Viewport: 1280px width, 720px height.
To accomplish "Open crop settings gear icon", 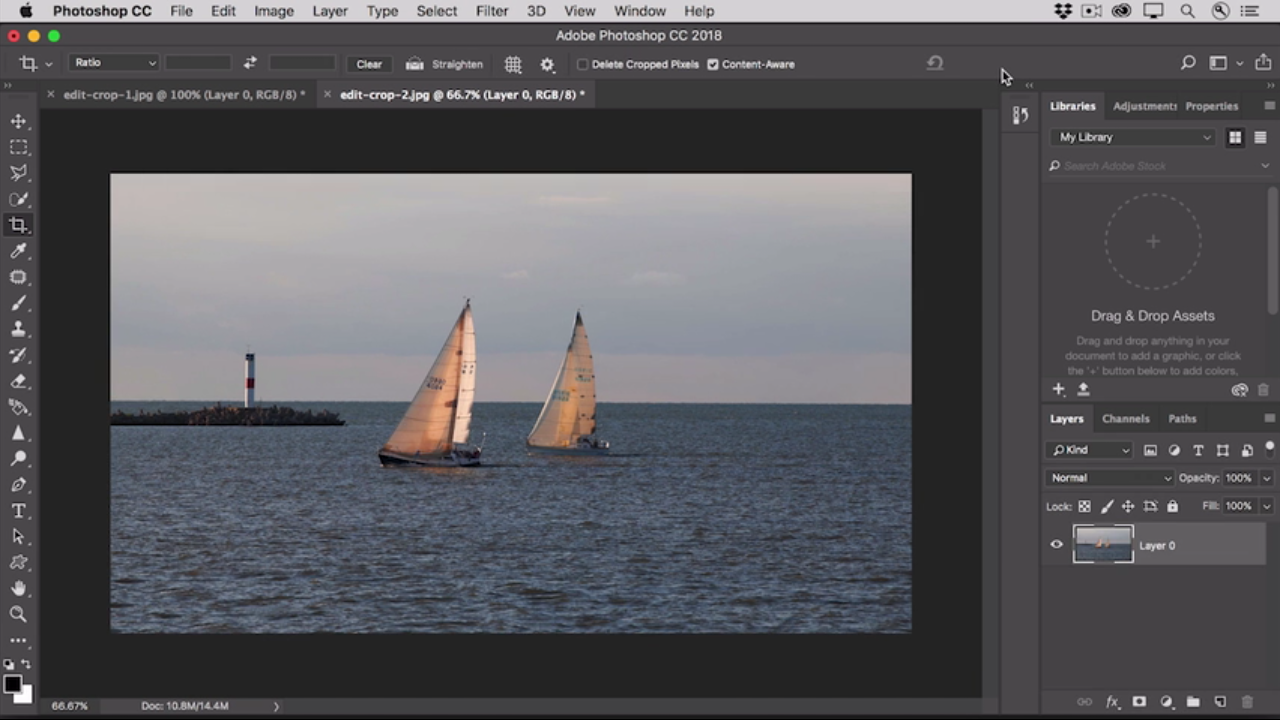I will [547, 64].
